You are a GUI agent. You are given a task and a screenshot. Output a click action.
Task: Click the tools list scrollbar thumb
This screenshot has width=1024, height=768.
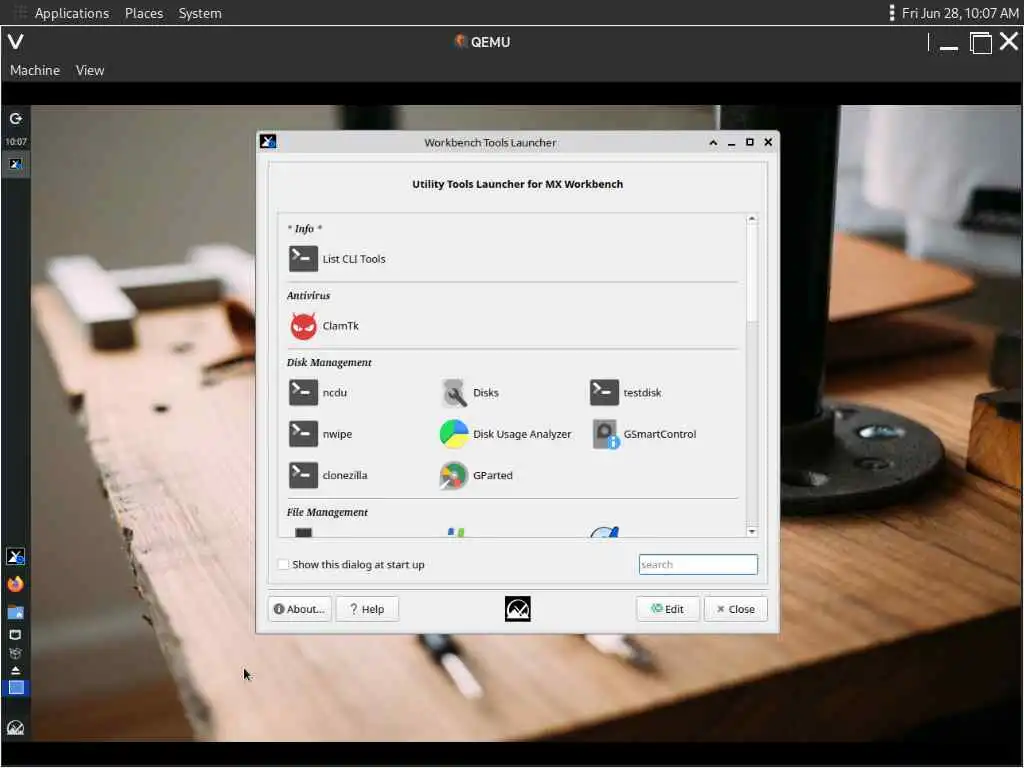pos(752,273)
